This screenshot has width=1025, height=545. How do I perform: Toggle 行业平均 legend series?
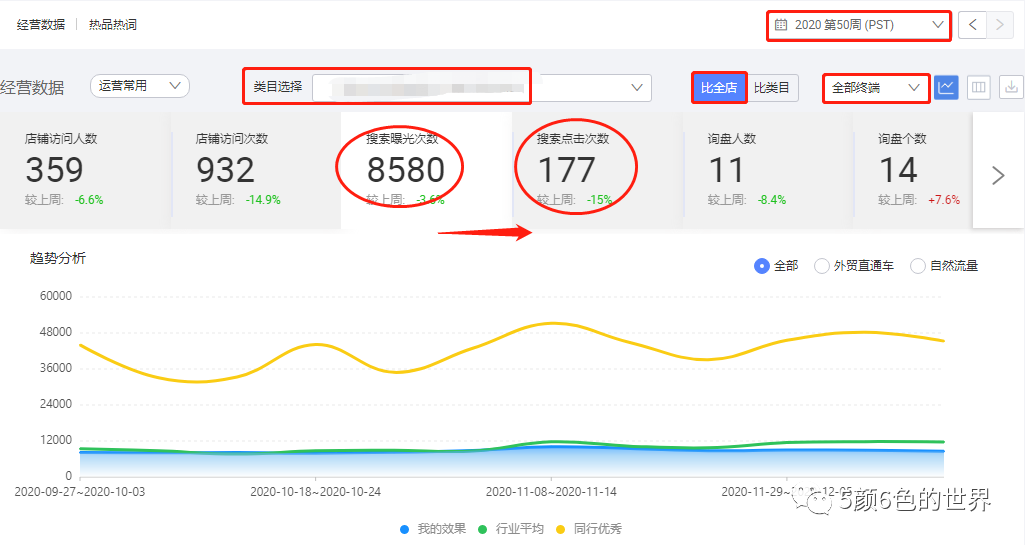coord(511,529)
